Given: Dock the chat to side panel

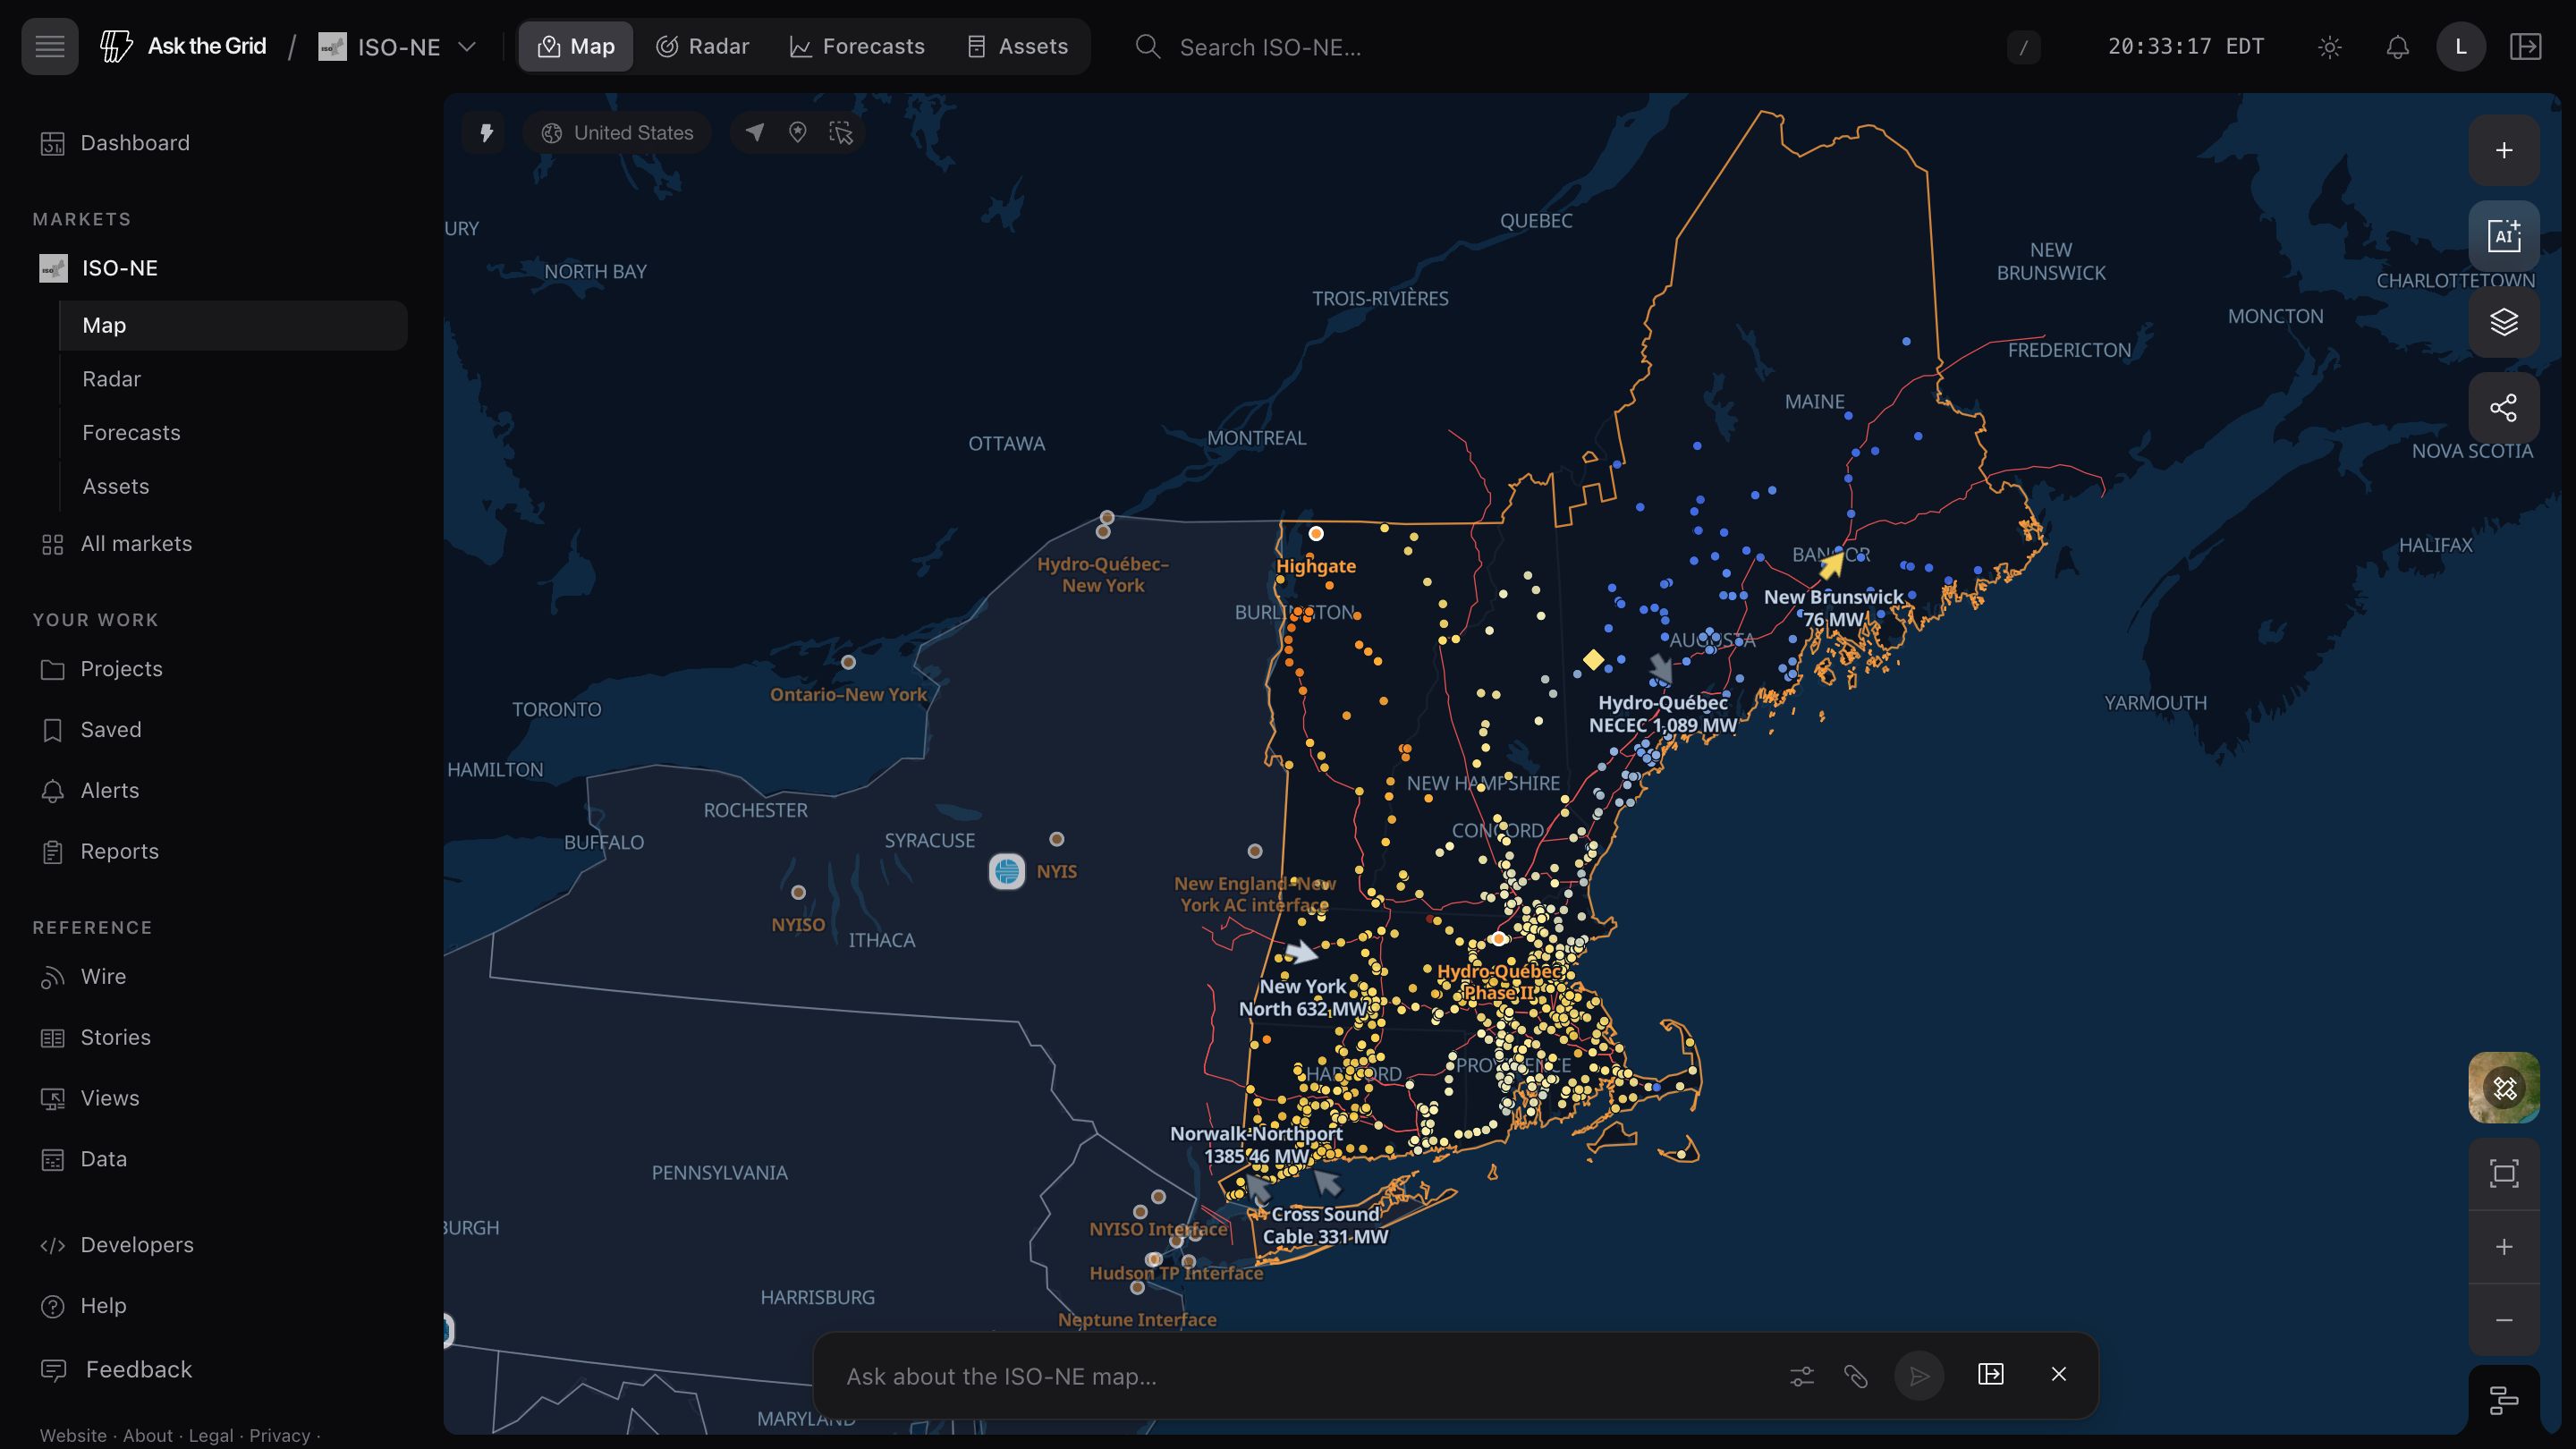Looking at the screenshot, I should coord(1991,1374).
